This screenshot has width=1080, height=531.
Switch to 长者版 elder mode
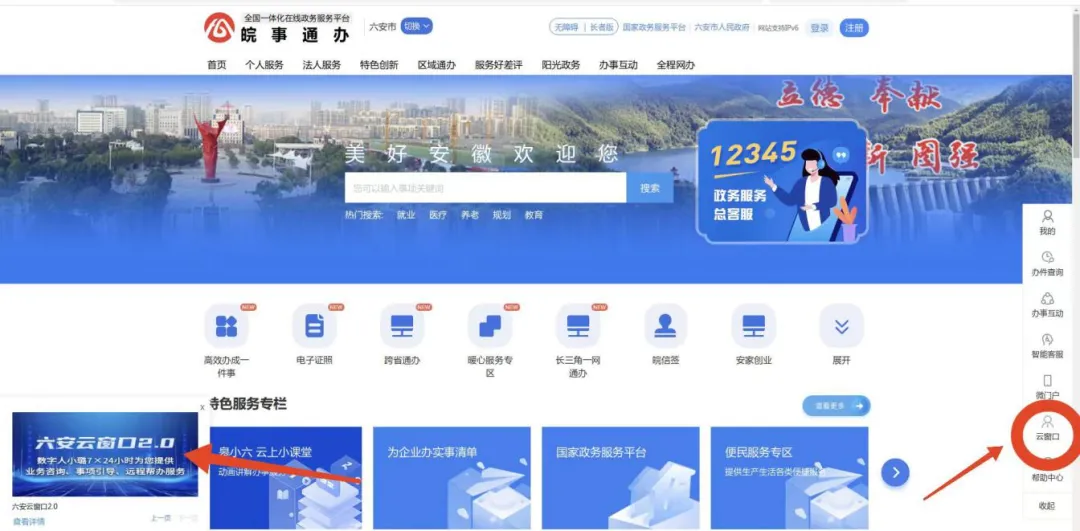pos(603,28)
